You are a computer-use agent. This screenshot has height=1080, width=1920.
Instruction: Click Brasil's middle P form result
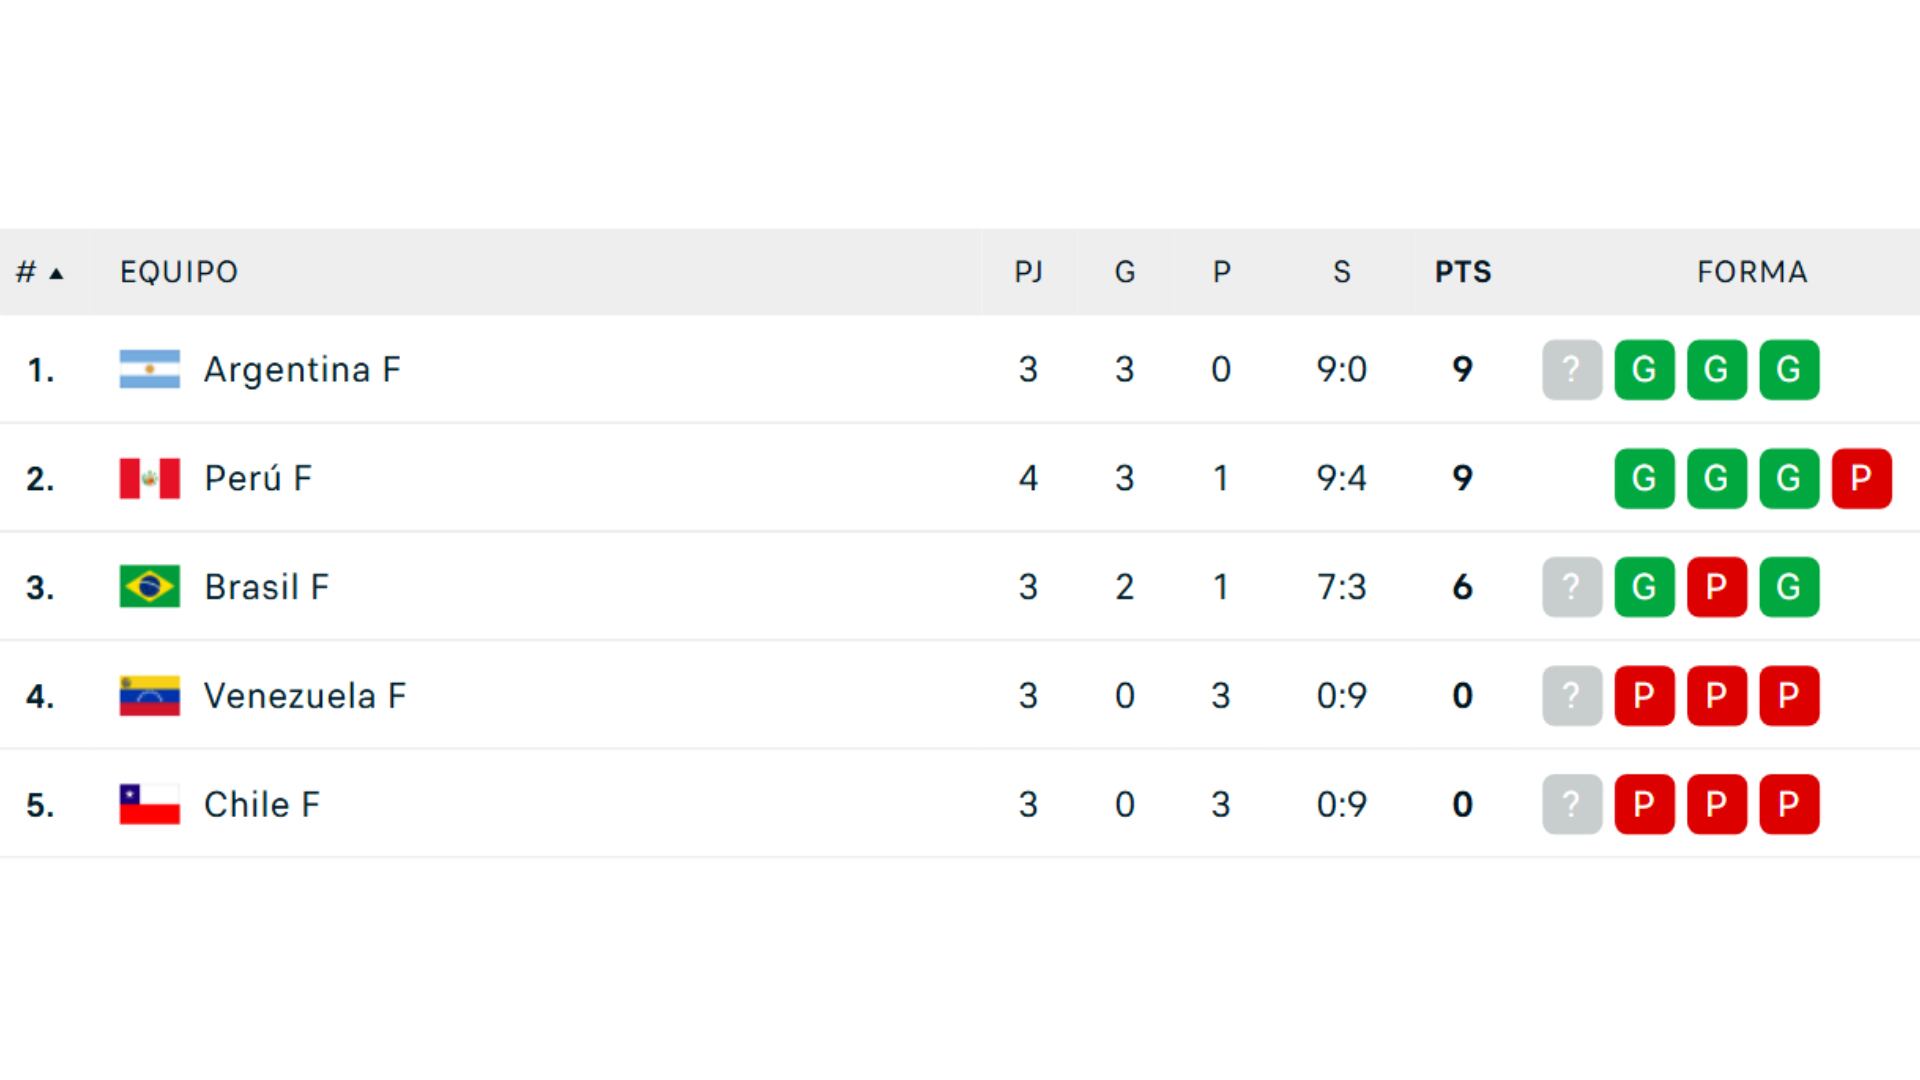pos(1717,587)
